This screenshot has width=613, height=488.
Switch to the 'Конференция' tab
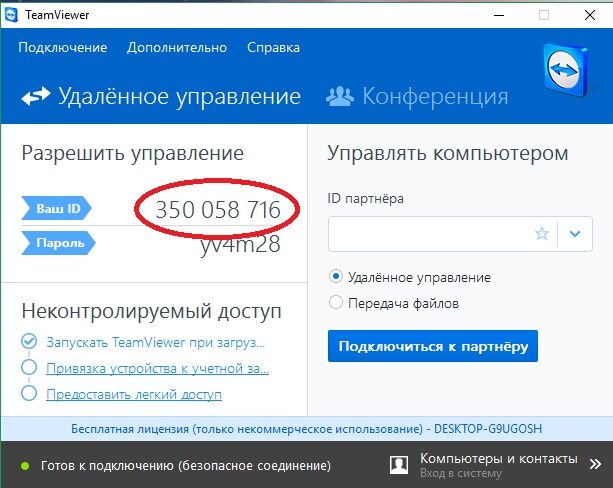[434, 97]
